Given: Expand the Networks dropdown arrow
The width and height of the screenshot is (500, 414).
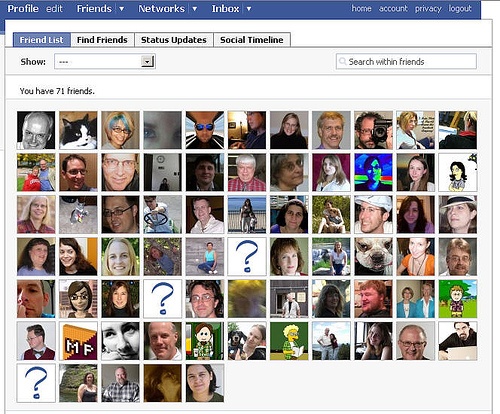Looking at the screenshot, I should point(195,9).
